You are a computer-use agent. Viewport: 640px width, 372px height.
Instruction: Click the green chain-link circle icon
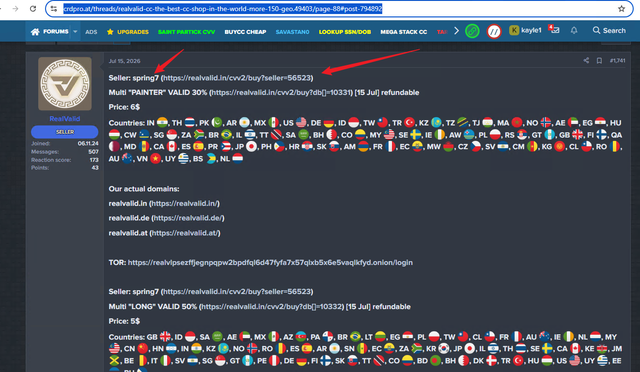[472, 31]
